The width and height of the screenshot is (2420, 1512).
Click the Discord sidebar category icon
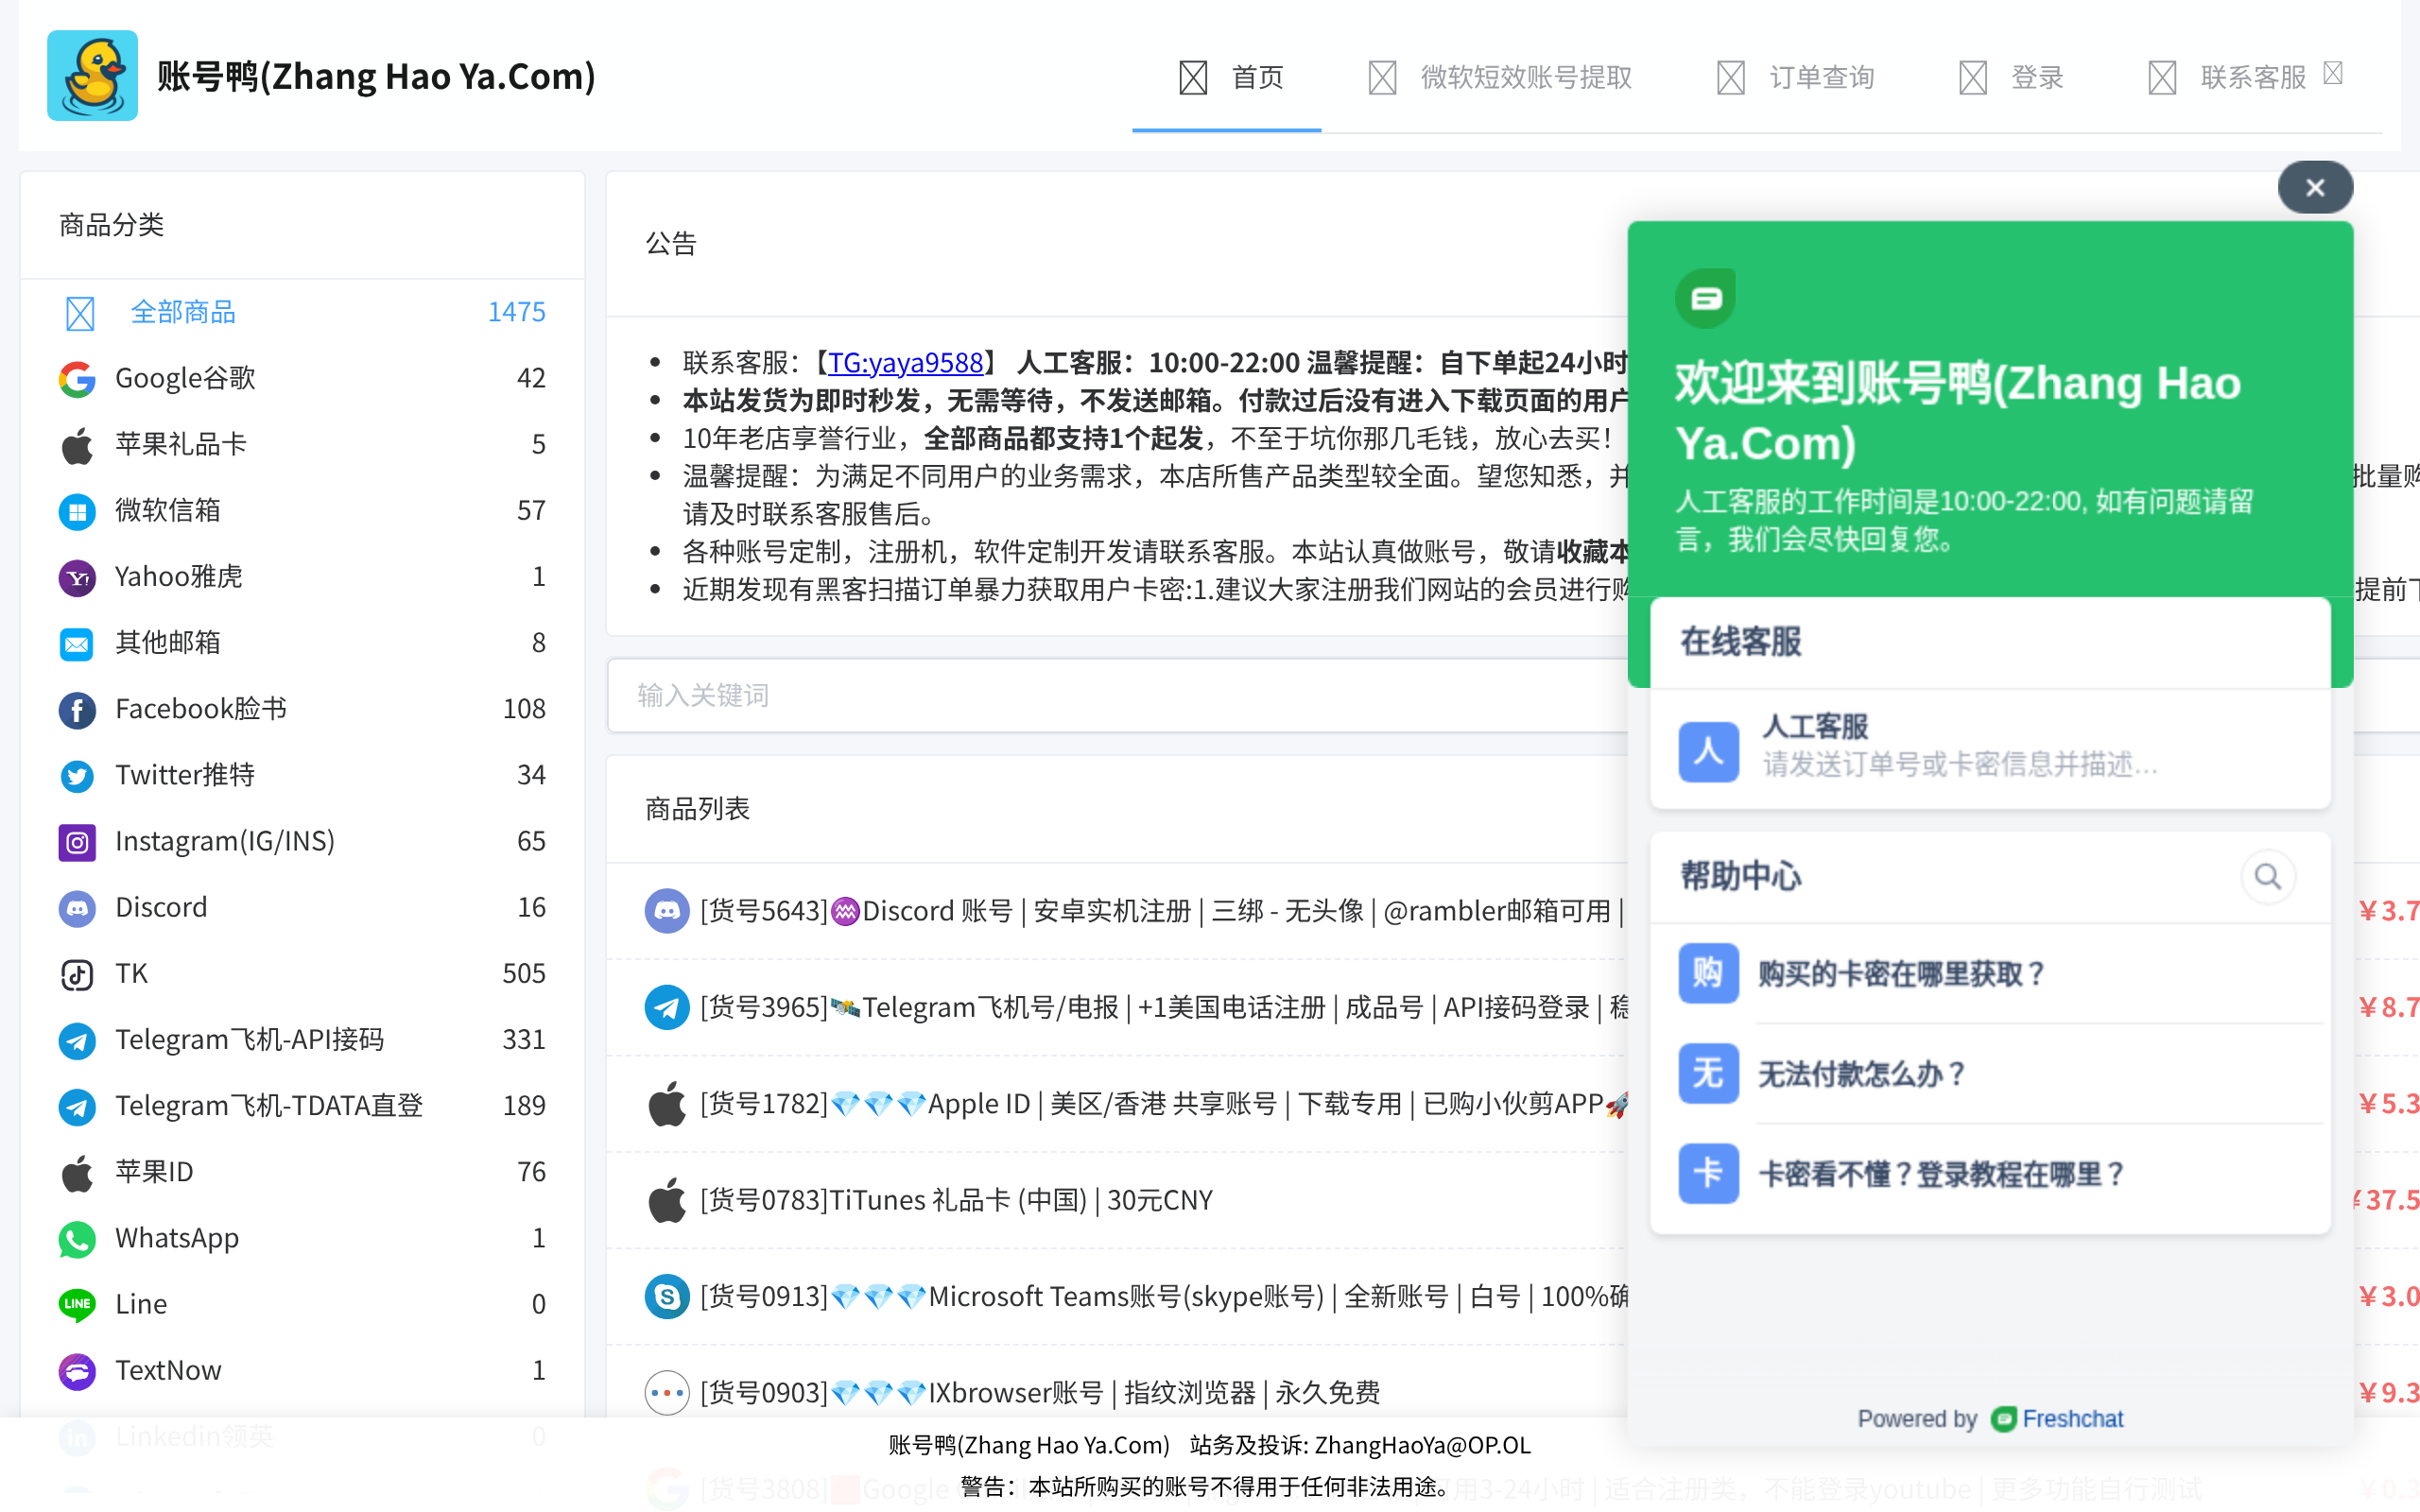(x=77, y=908)
